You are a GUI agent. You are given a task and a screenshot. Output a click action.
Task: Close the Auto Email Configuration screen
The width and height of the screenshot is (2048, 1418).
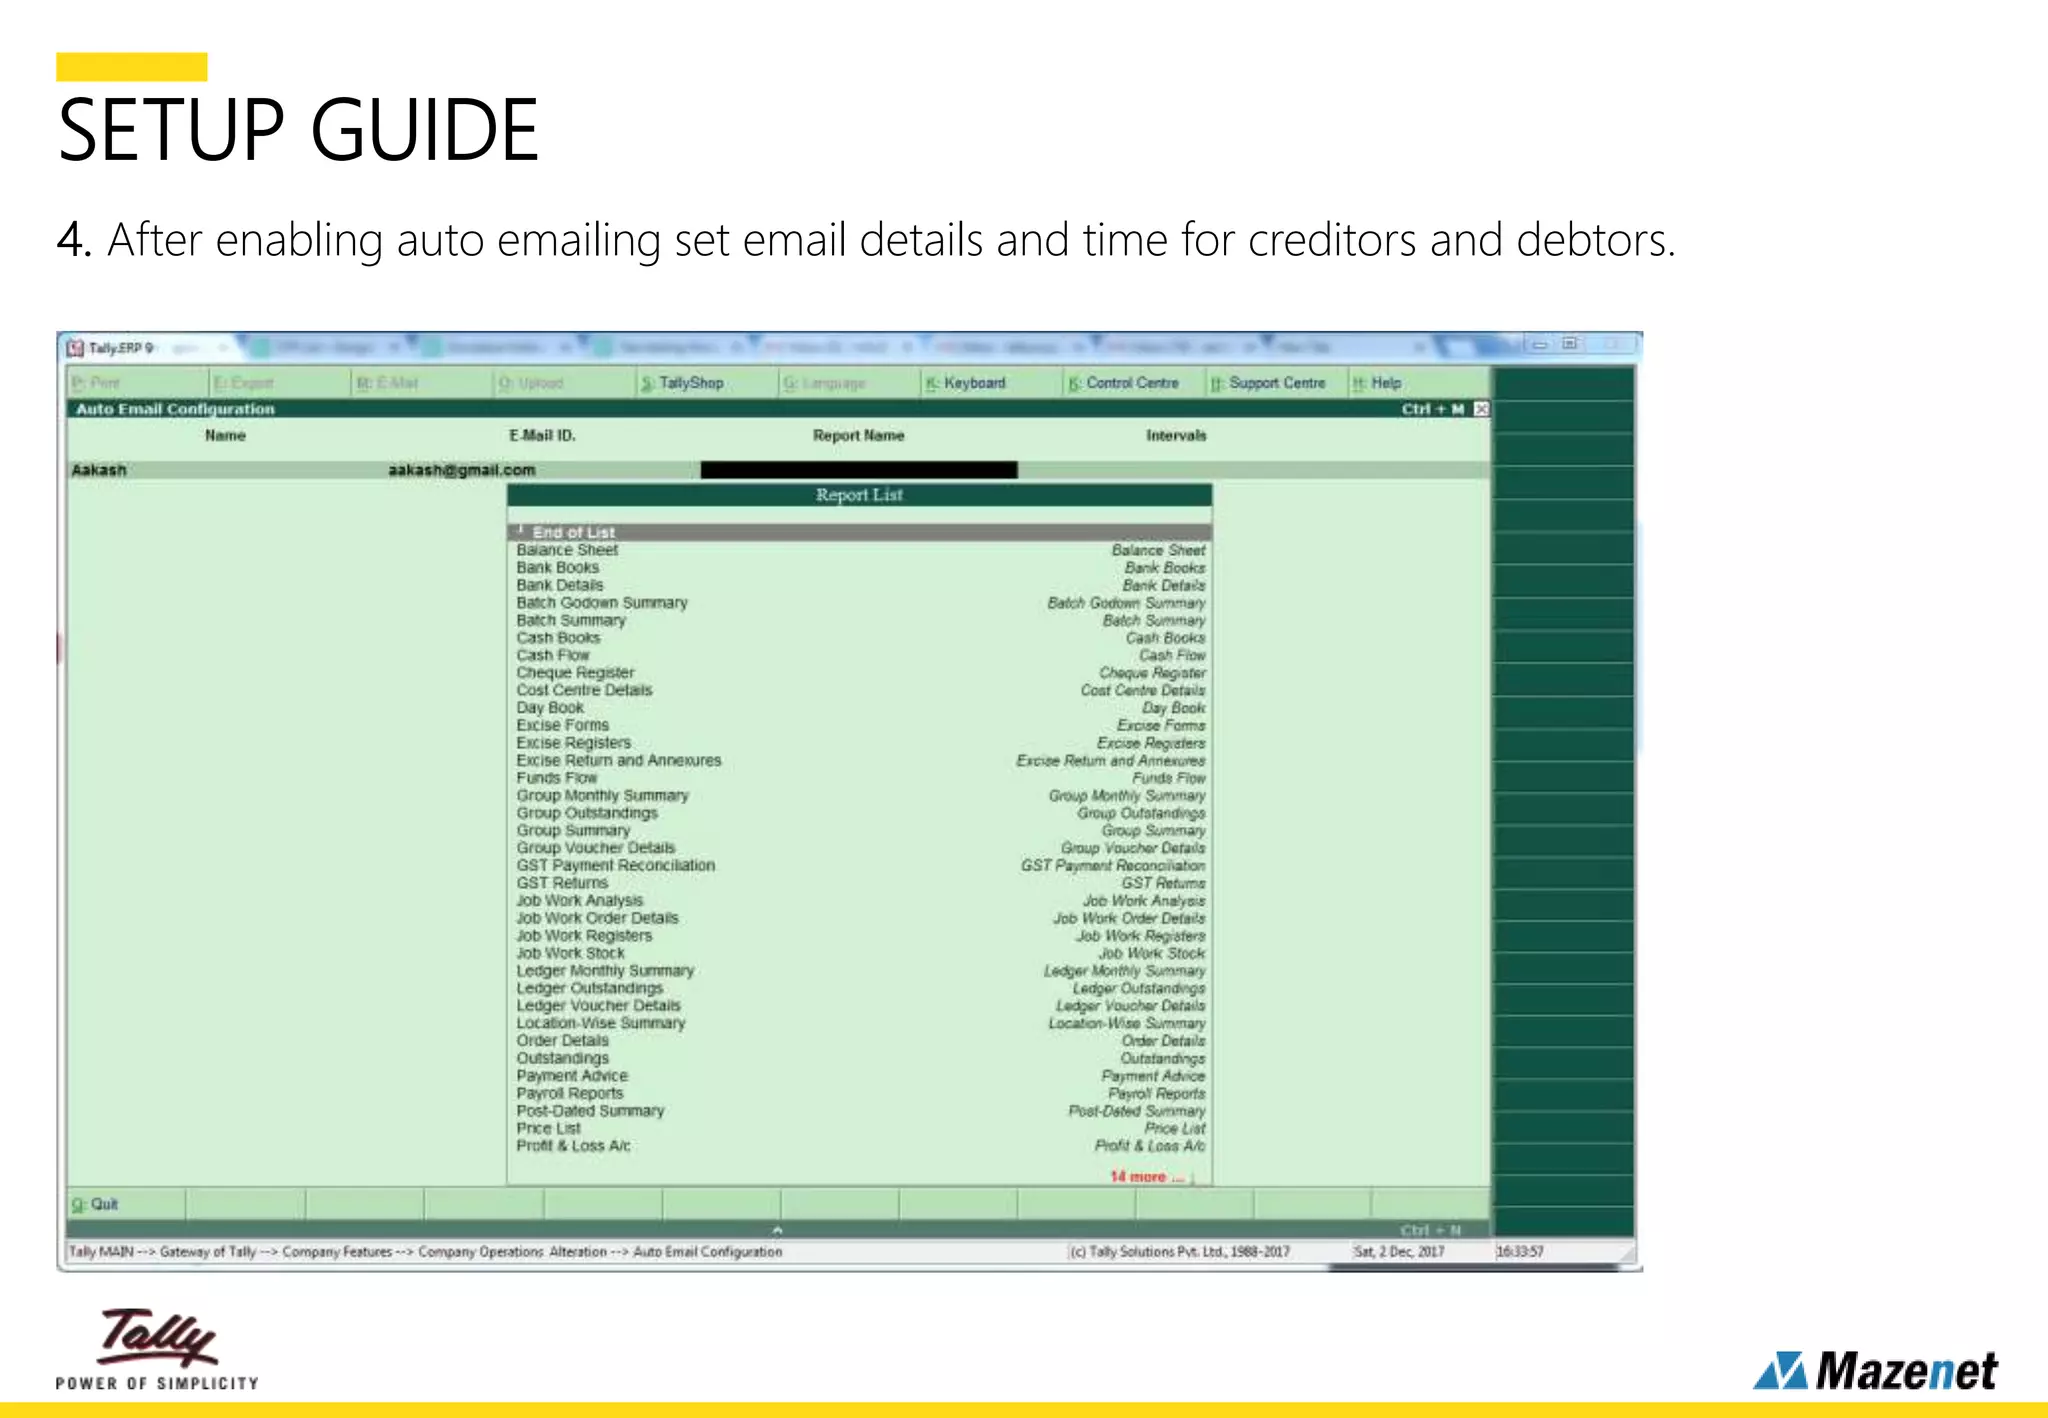point(1482,409)
